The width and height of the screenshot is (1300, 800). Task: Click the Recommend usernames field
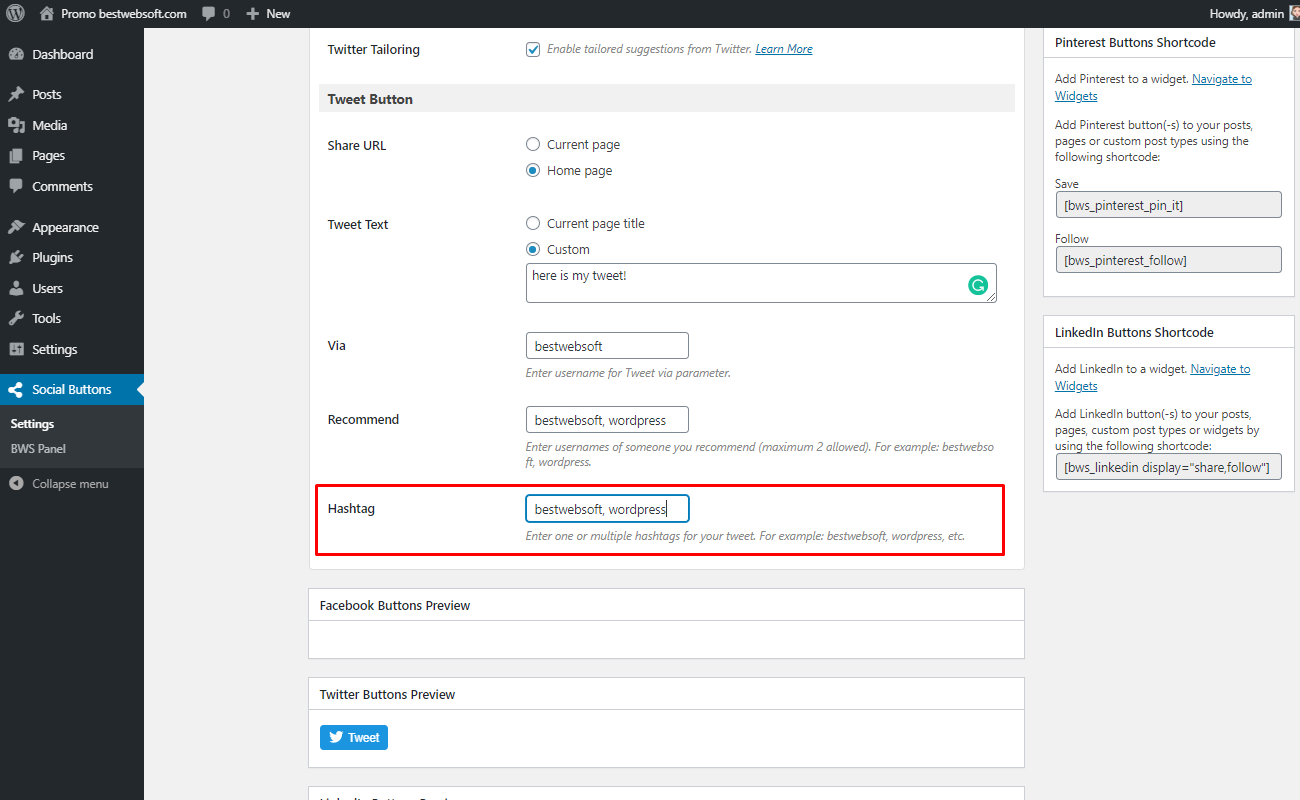pos(607,420)
